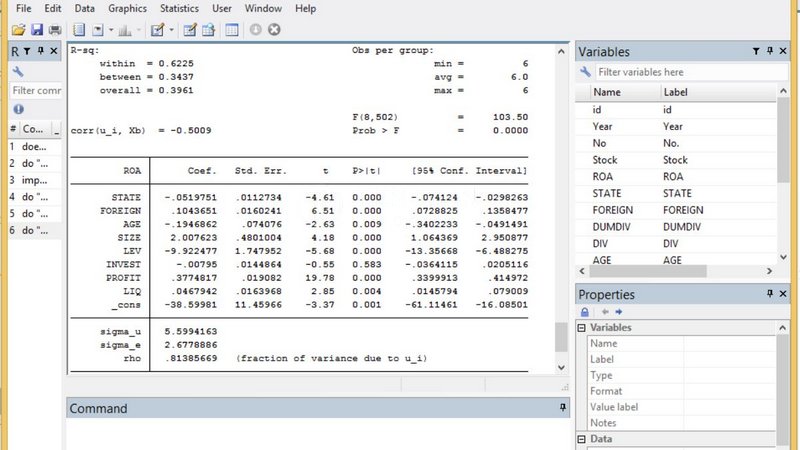The height and width of the screenshot is (450, 800).
Task: Toggle the Properties lock icon
Action: (x=585, y=312)
